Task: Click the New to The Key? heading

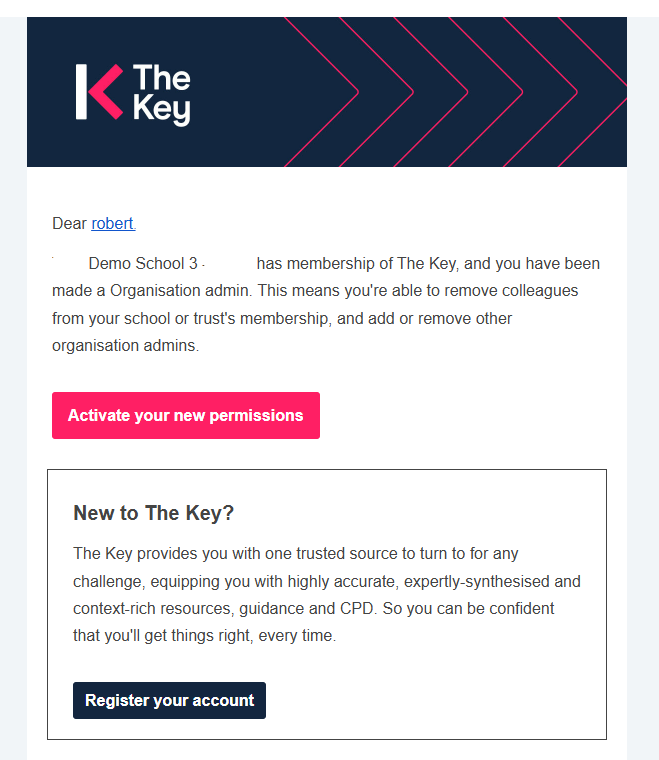Action: [153, 513]
